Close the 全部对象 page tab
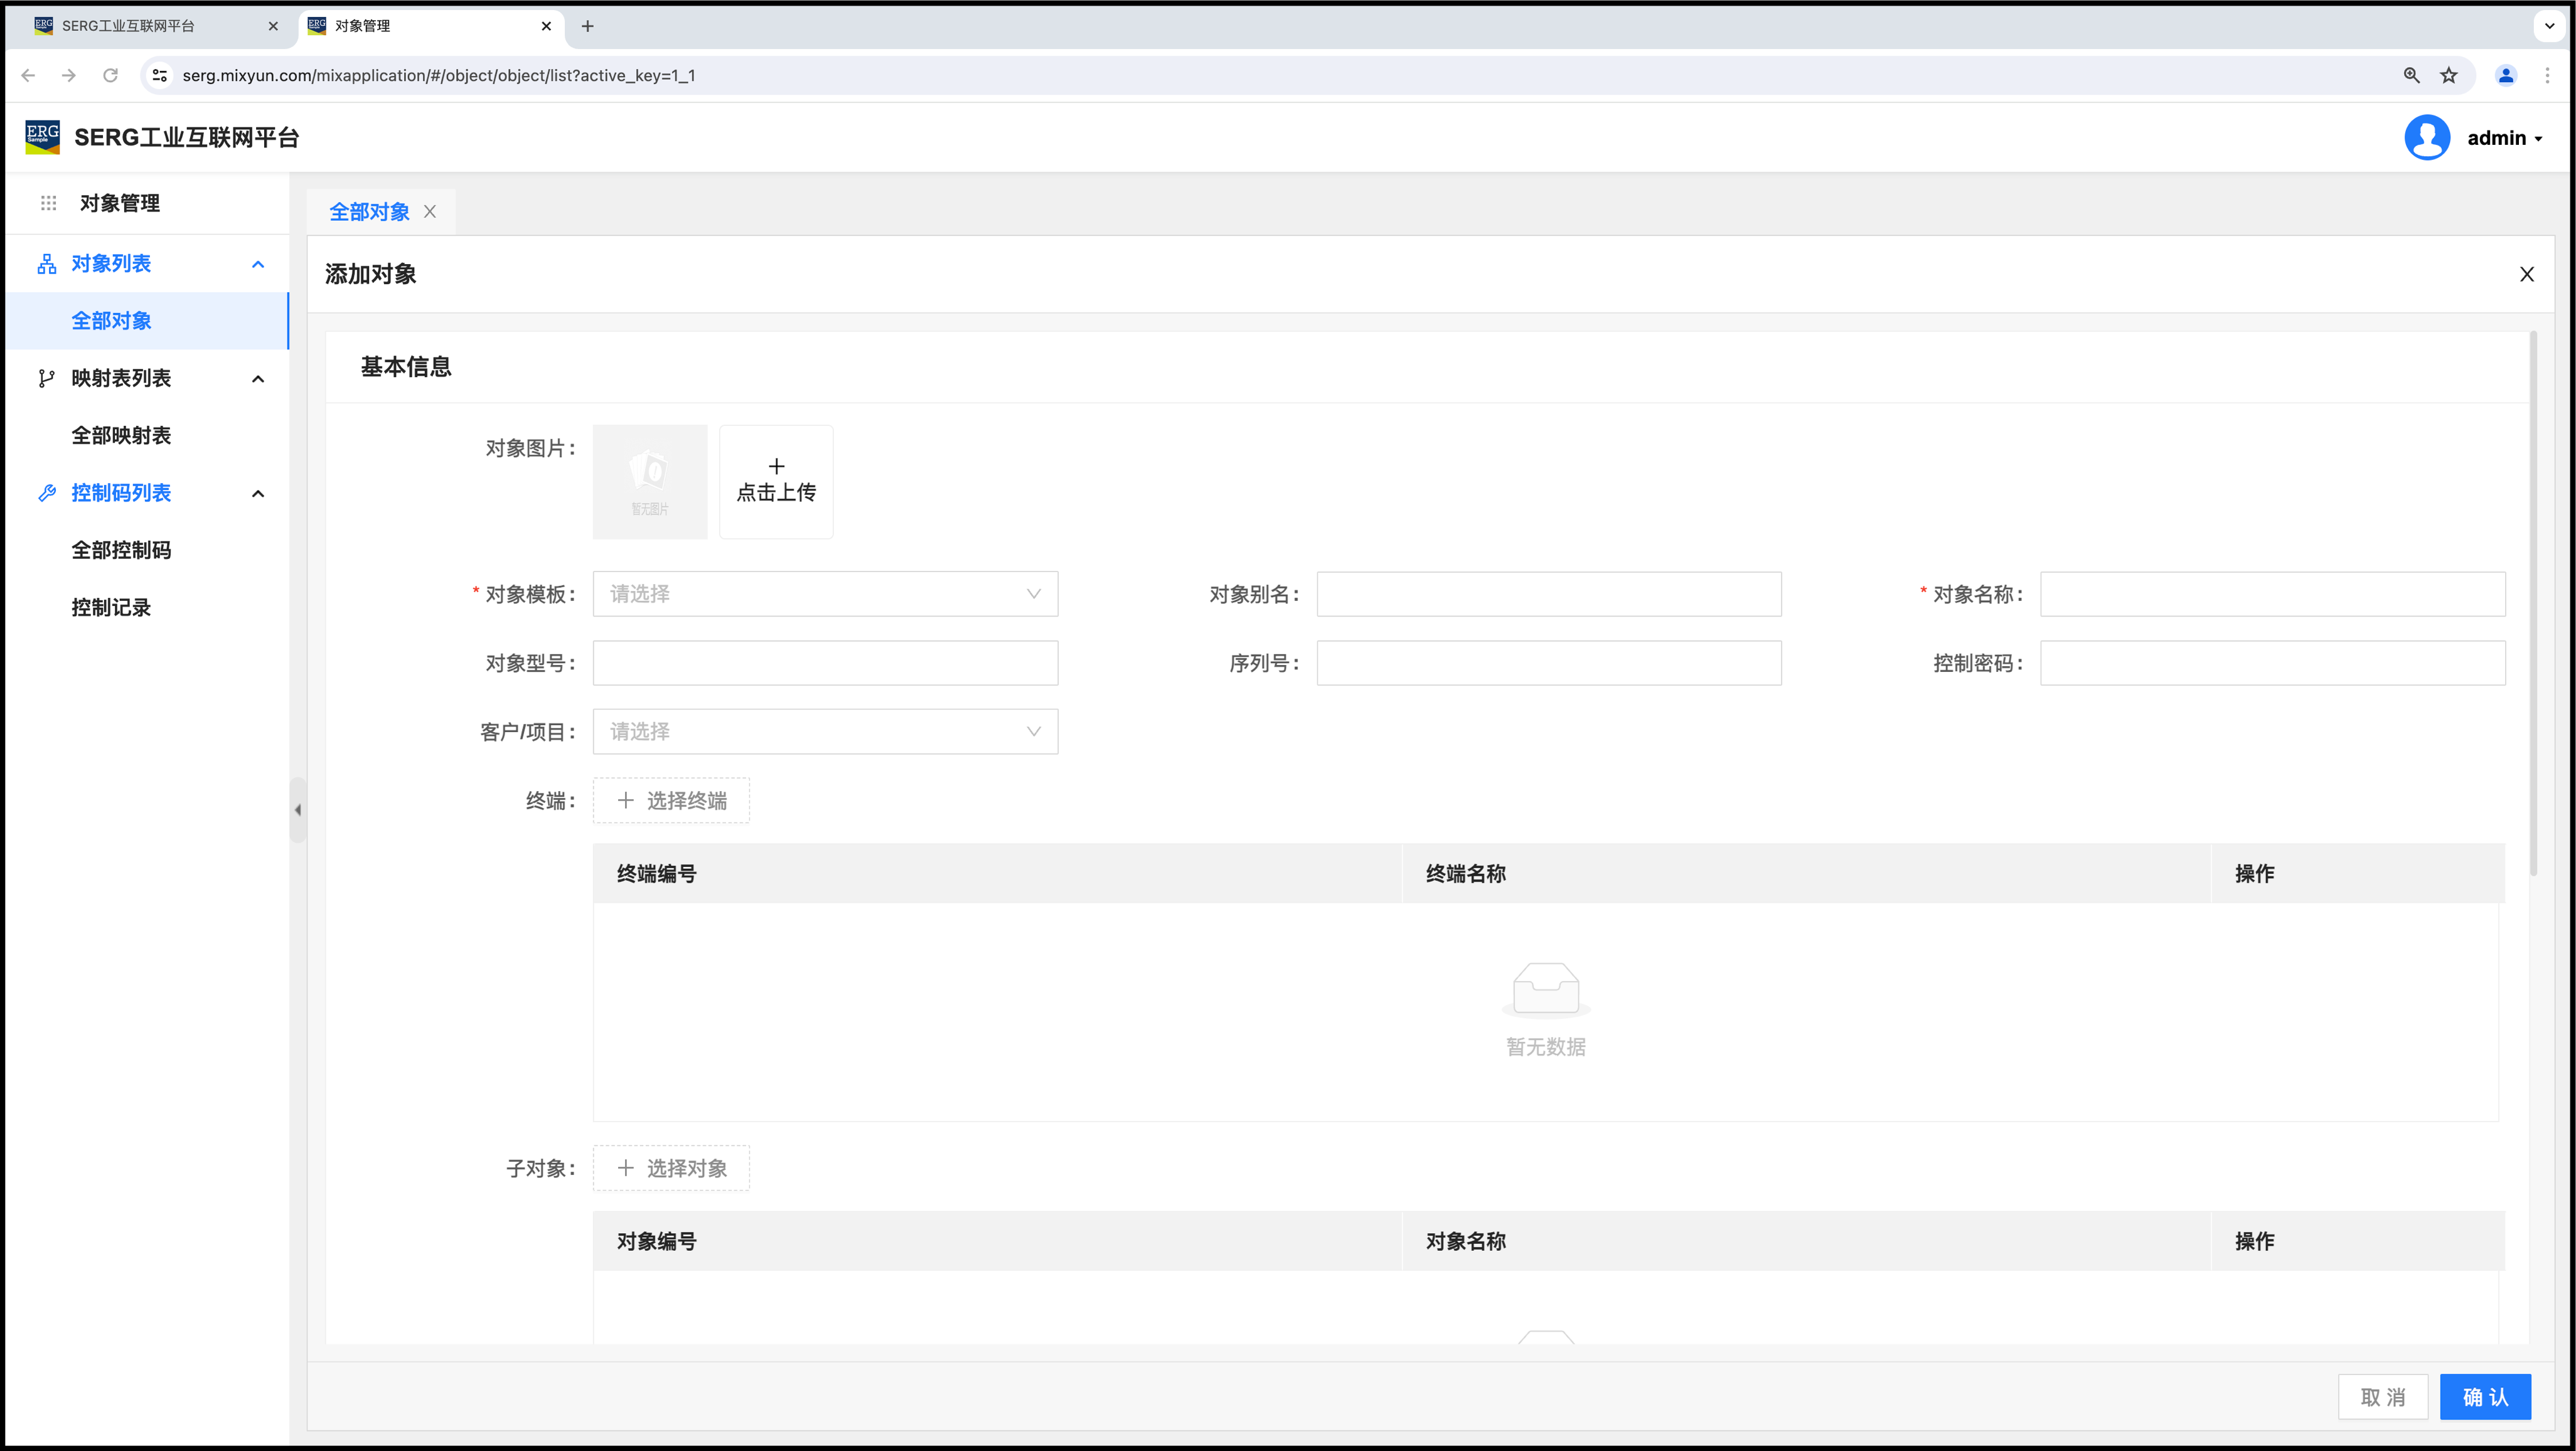2576x1451 pixels. coord(430,212)
